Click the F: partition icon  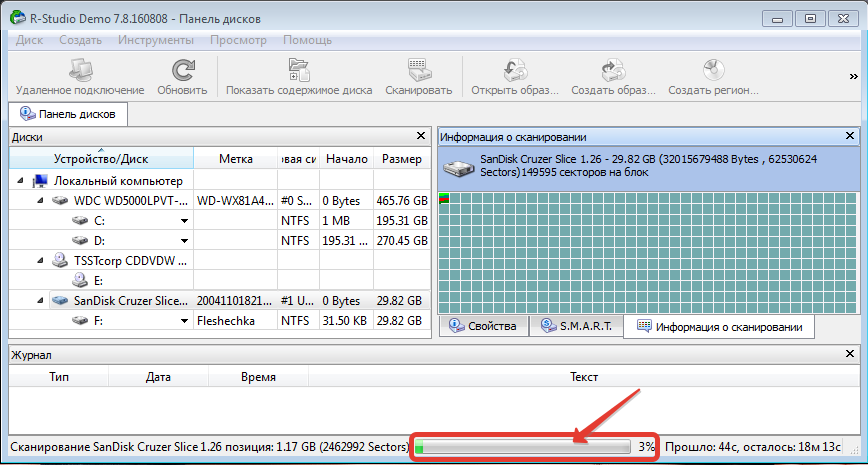click(x=80, y=321)
